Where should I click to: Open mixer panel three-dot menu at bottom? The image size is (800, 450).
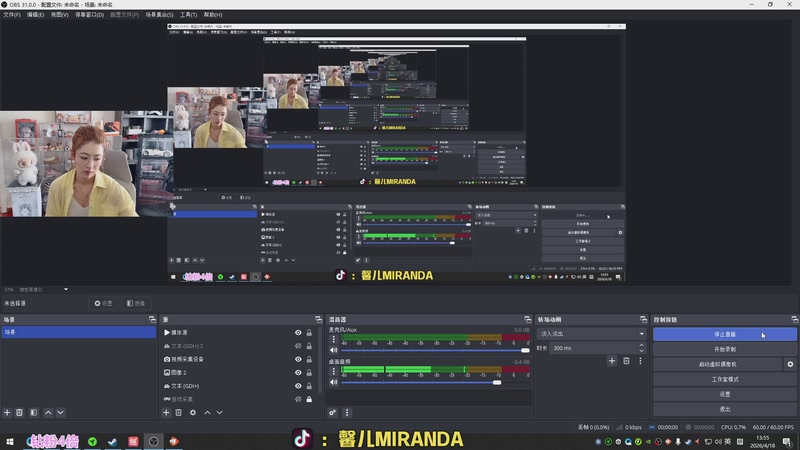(347, 412)
